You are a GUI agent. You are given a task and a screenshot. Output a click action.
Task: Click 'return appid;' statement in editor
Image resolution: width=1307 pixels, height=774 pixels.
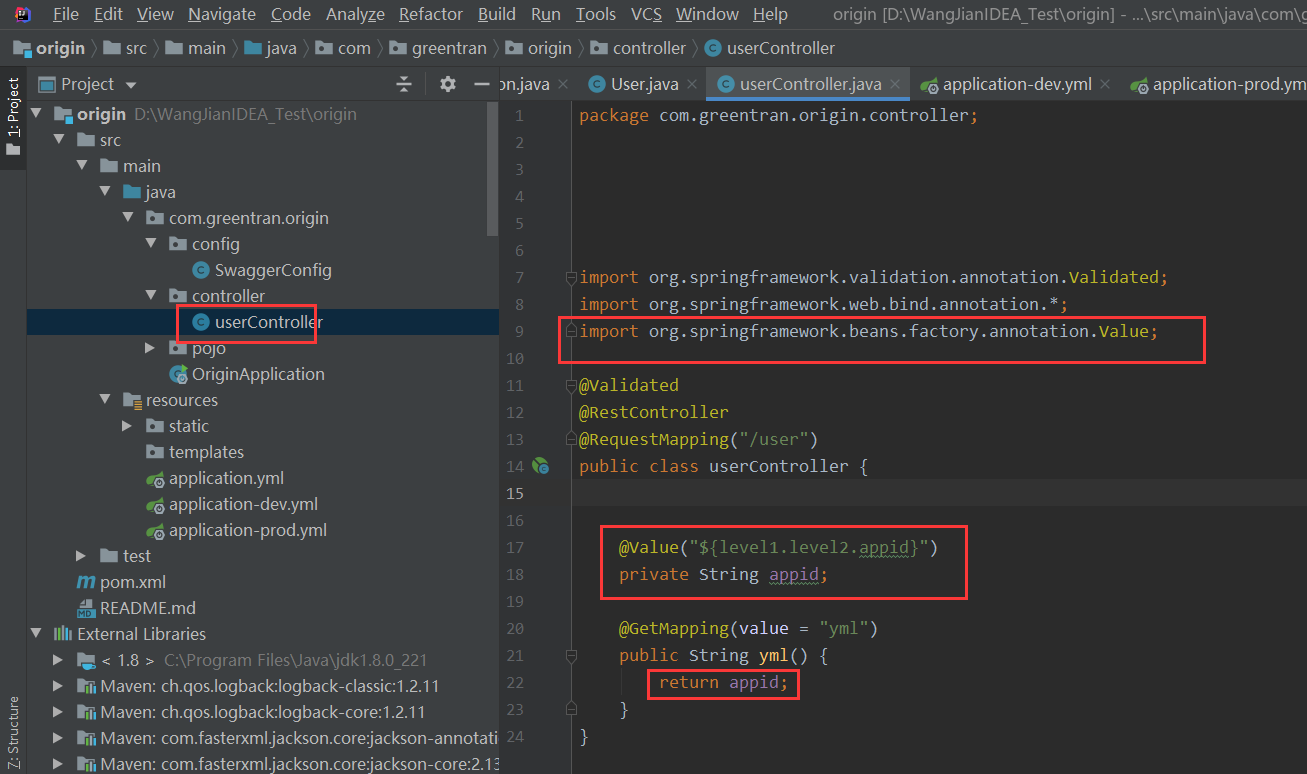tap(723, 682)
